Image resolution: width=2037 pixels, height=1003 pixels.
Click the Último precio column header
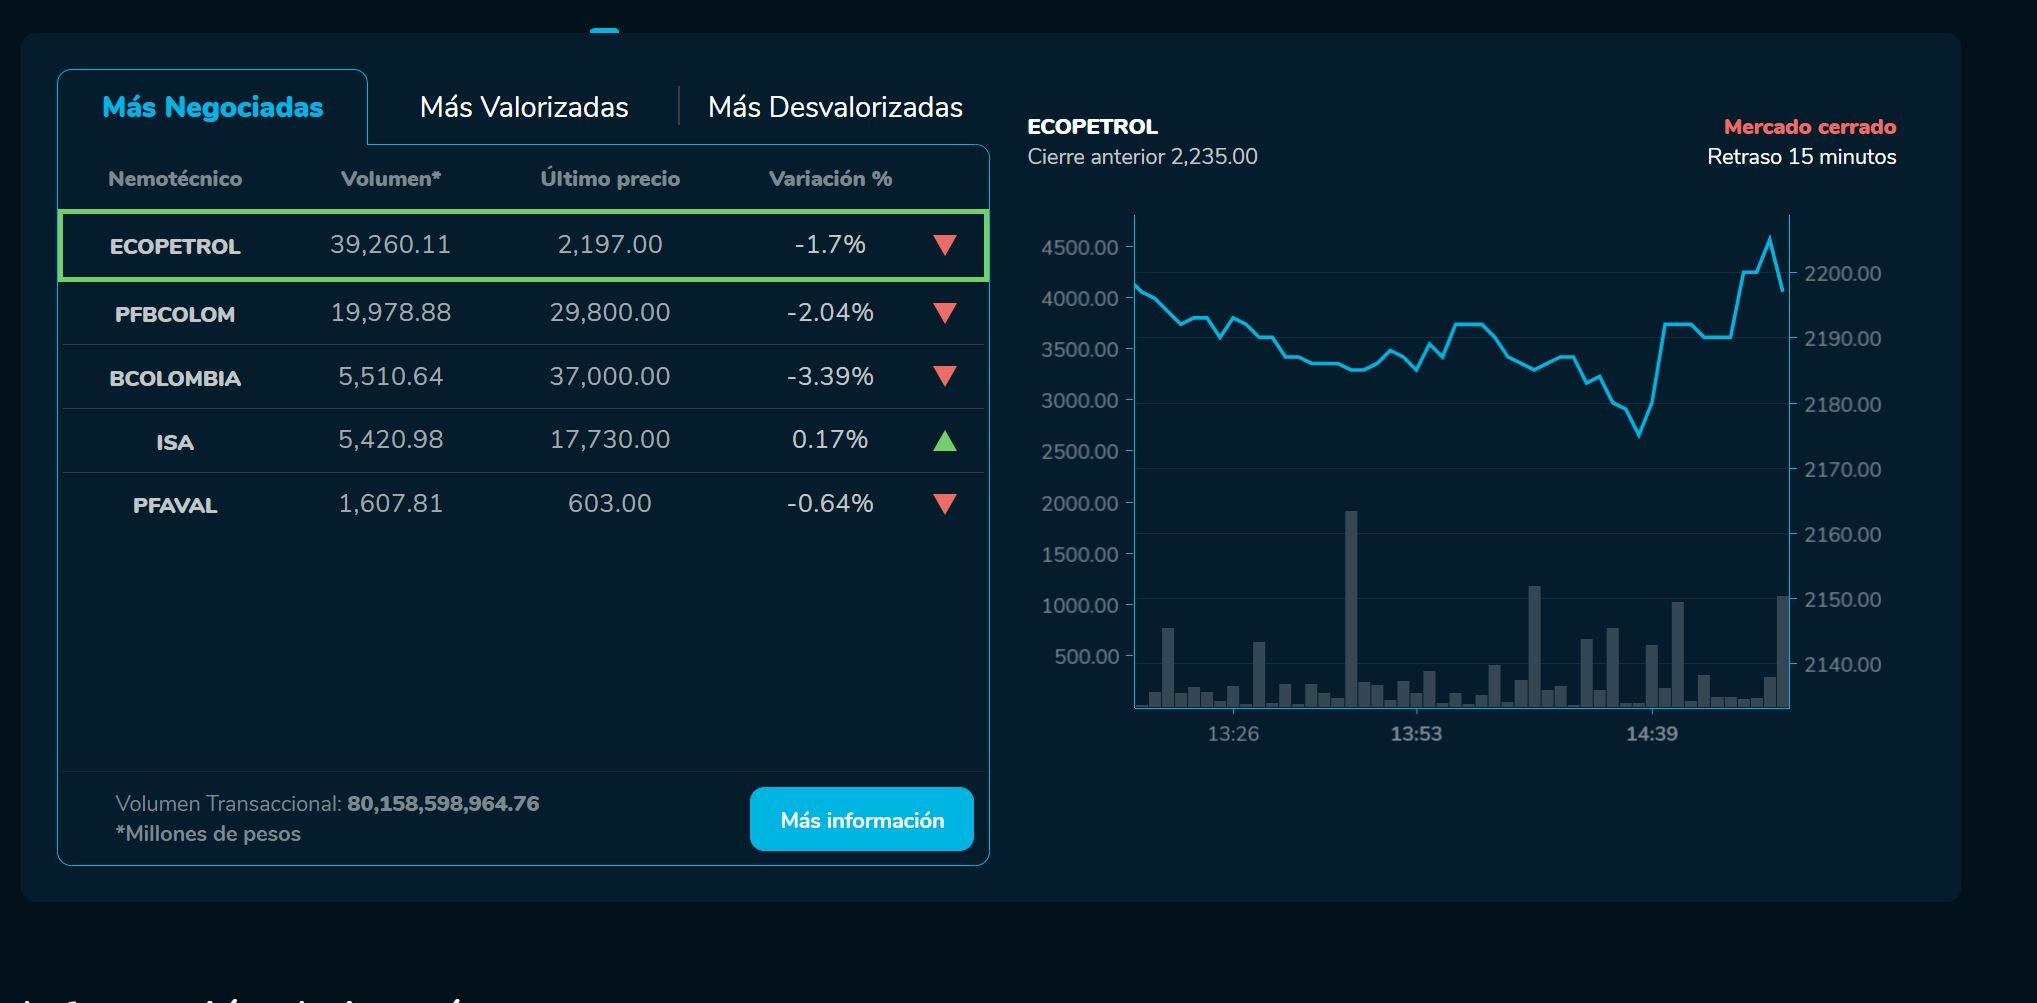tap(610, 179)
